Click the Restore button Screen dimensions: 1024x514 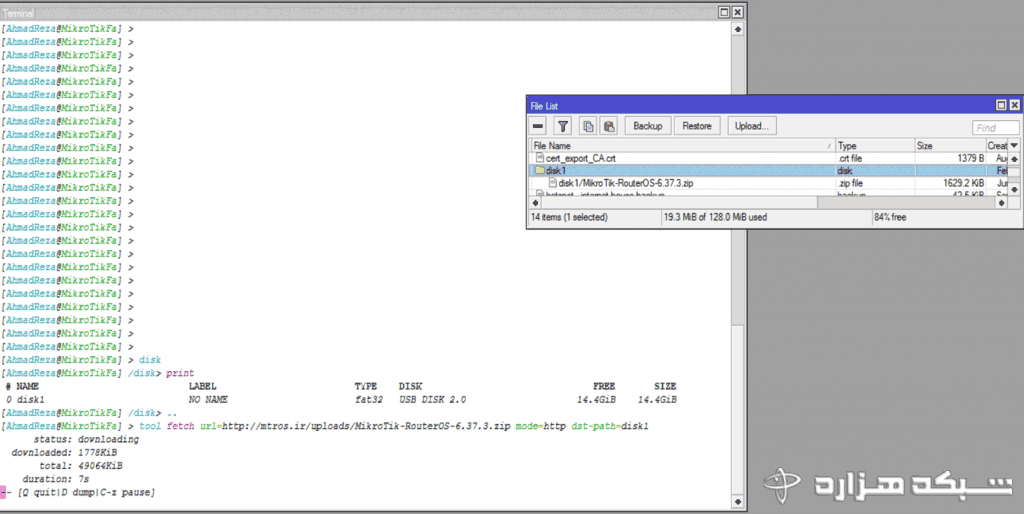697,126
